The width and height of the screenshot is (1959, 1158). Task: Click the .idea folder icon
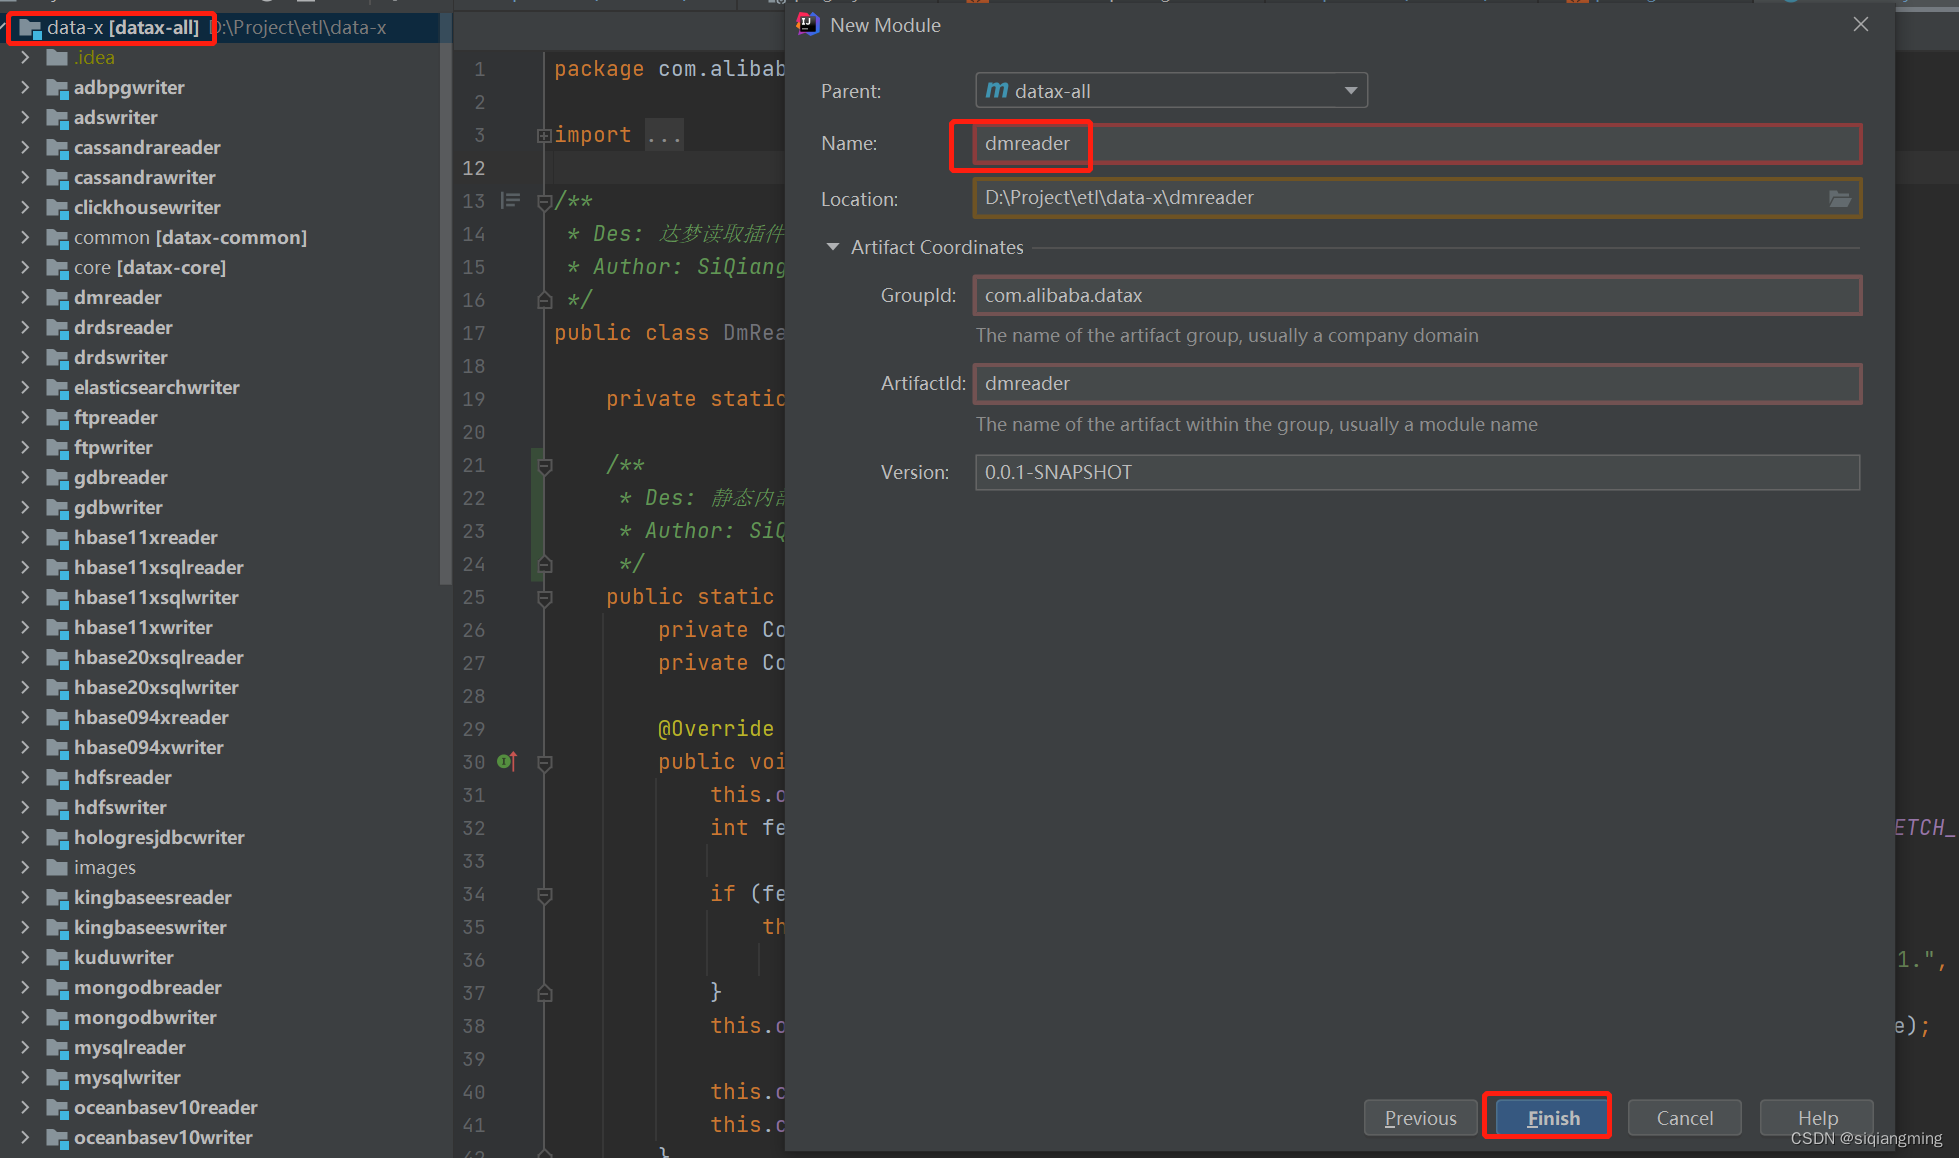coord(57,58)
